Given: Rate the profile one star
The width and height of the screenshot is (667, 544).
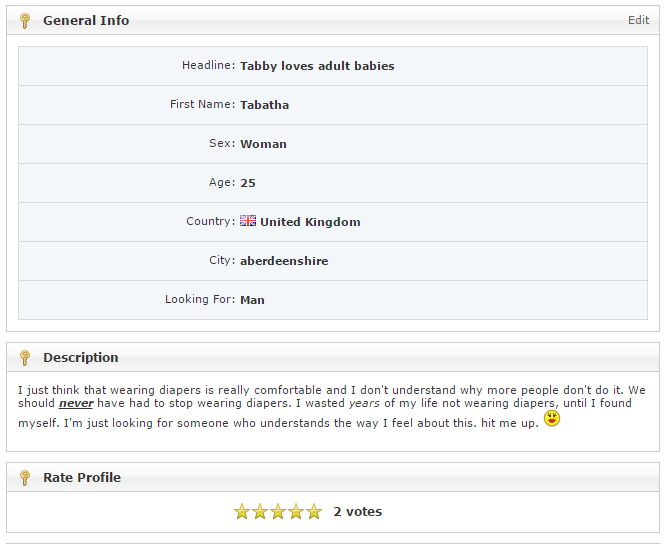Looking at the screenshot, I should [242, 511].
